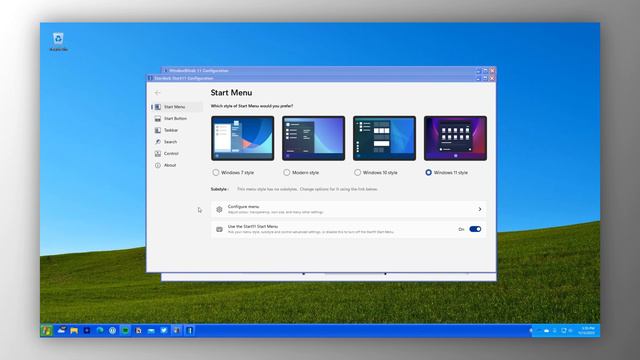Open the weather cloud taskbar icon
Image resolution: width=640 pixels, height=360 pixels.
pos(62,330)
